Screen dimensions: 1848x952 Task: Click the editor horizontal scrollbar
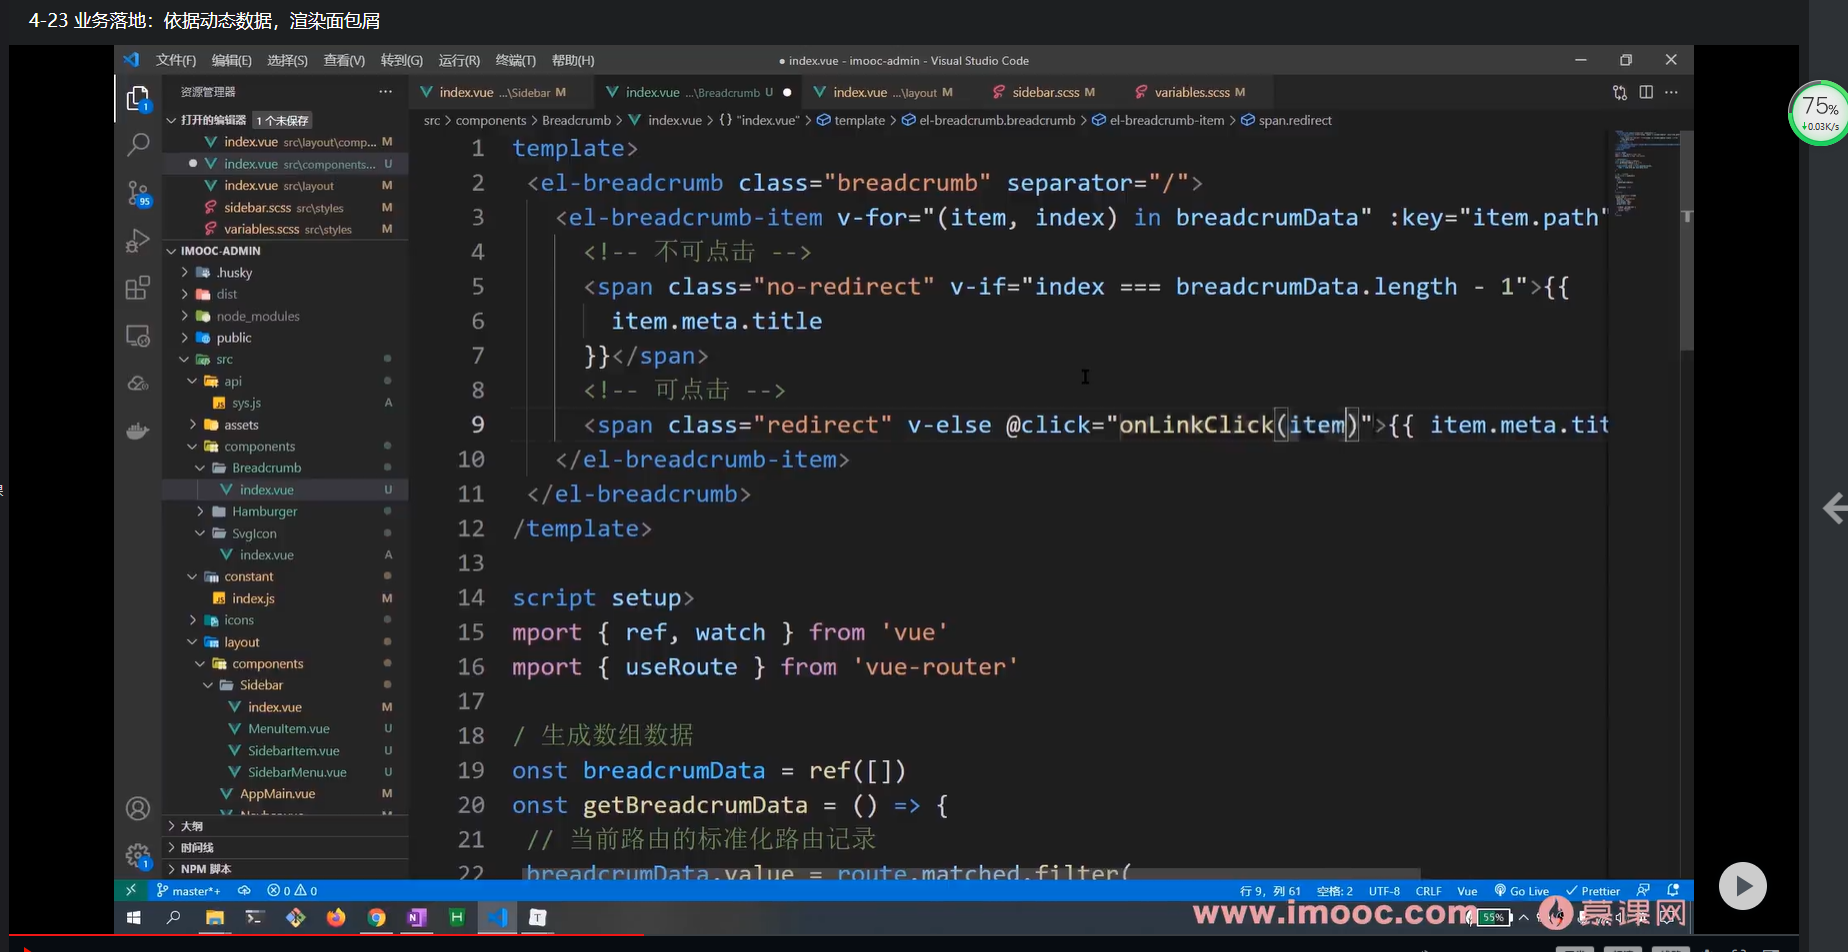[970, 874]
